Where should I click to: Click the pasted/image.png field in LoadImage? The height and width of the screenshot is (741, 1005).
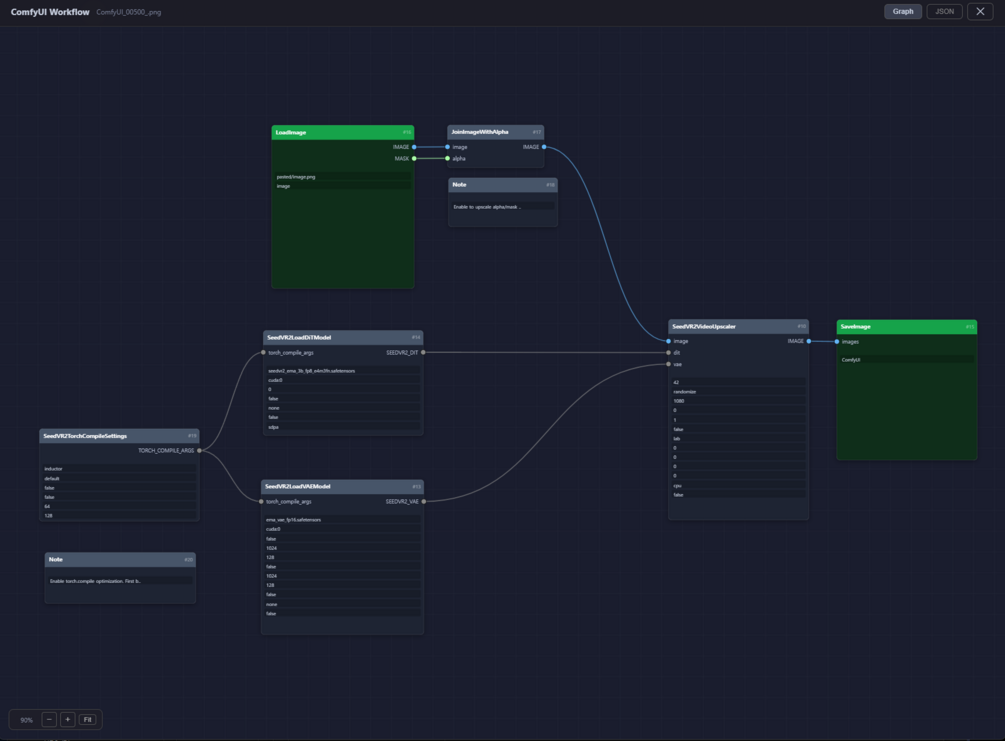pos(343,177)
